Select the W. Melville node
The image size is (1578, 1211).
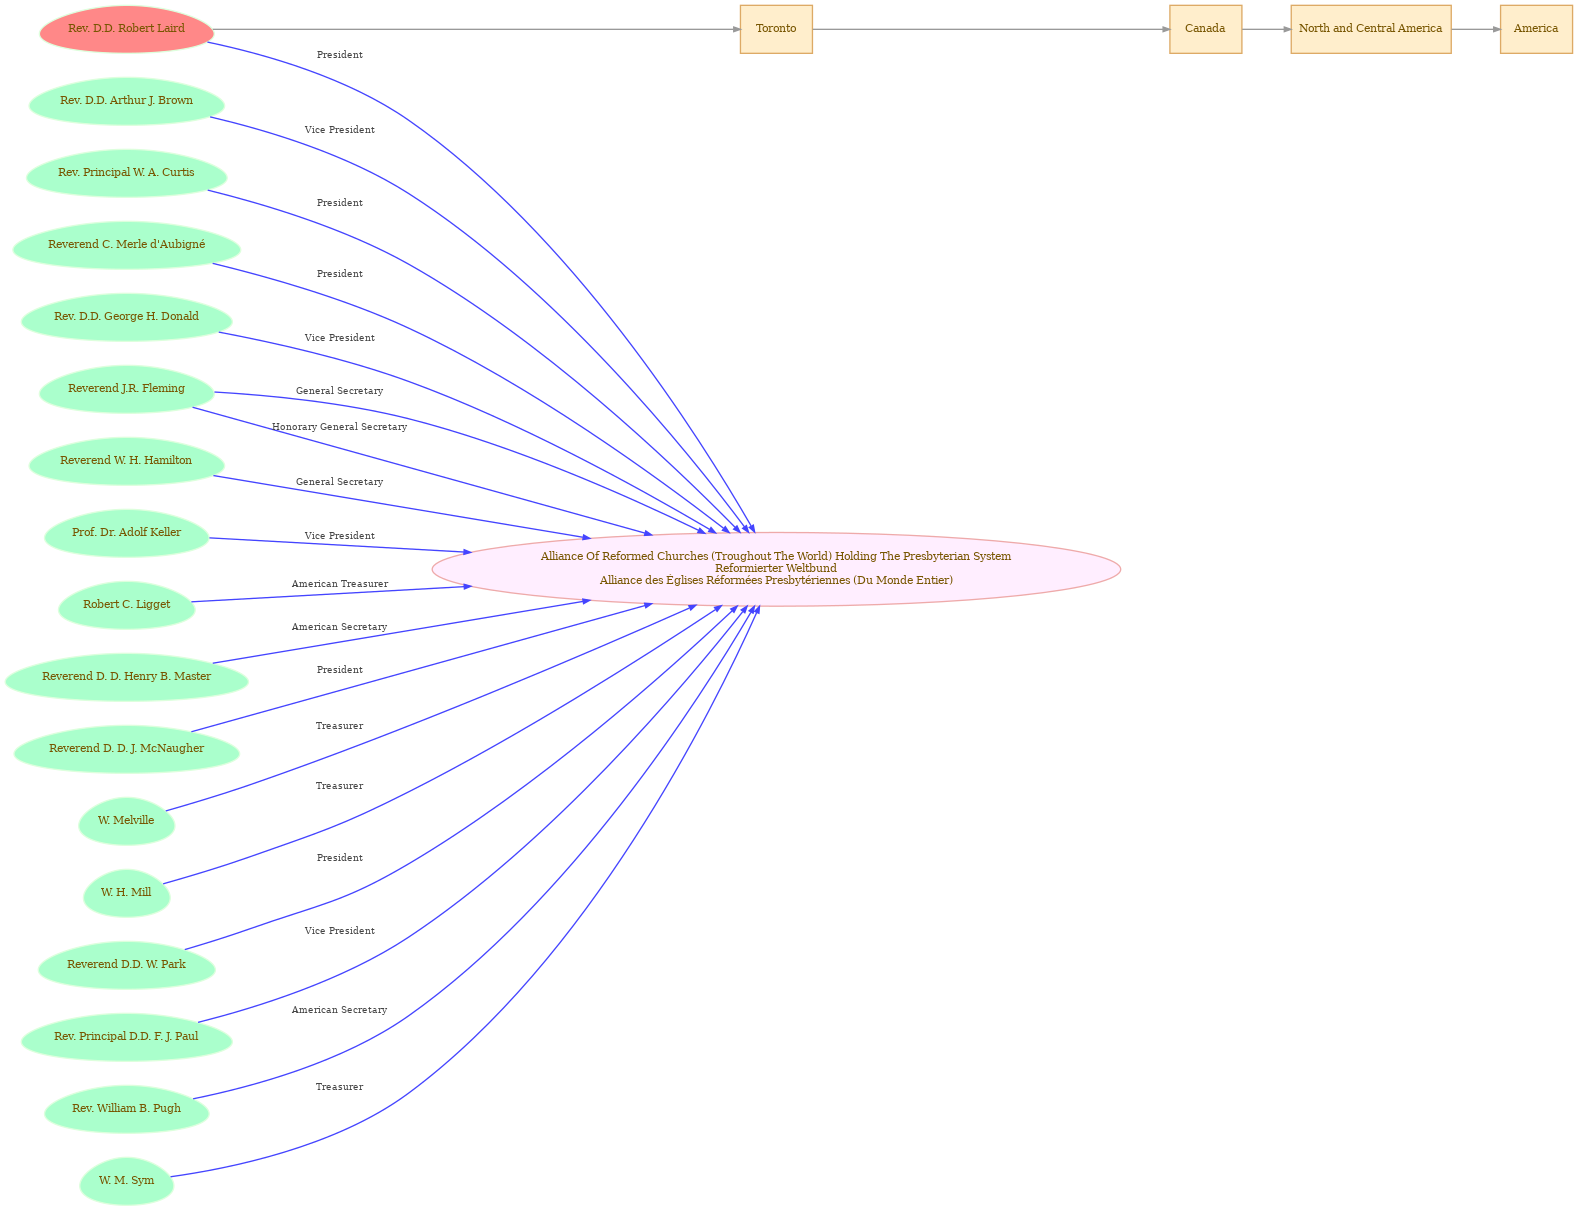[x=127, y=821]
